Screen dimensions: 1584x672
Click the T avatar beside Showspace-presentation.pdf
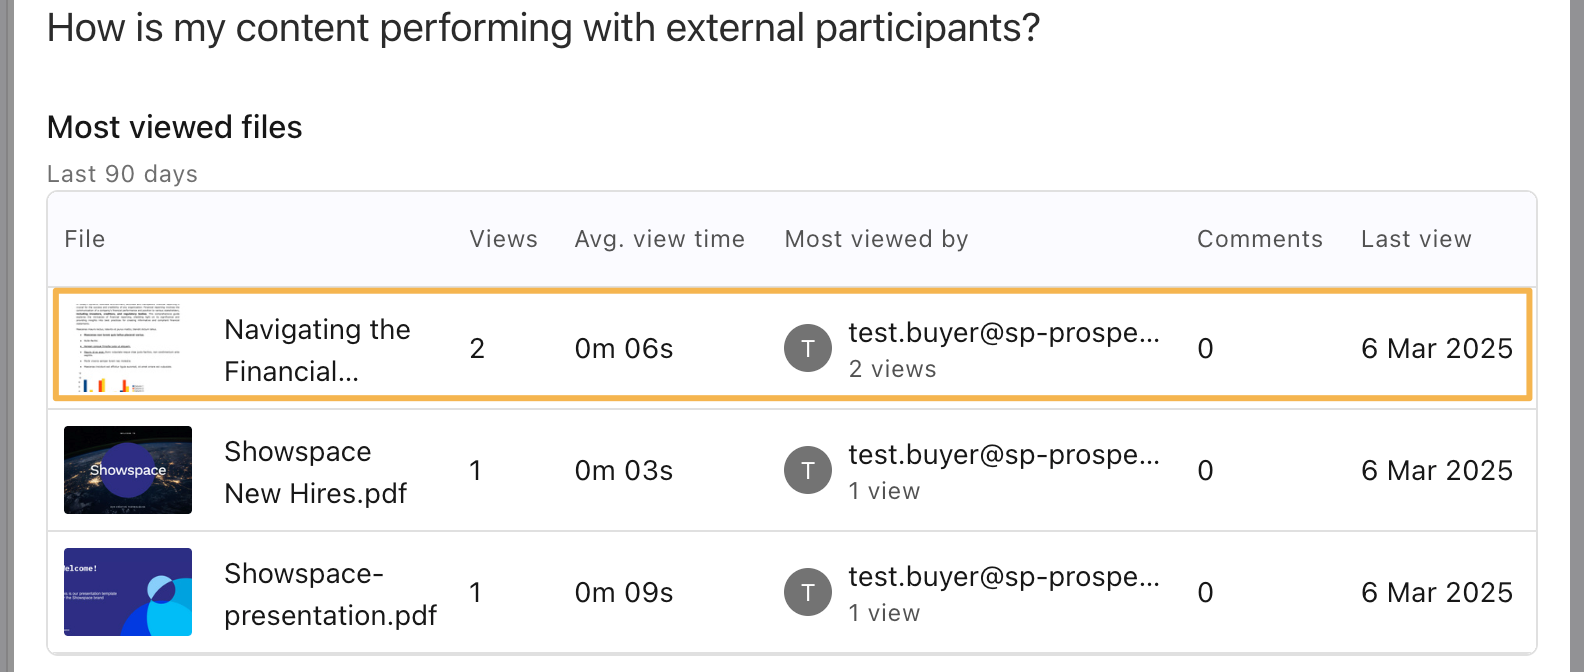point(808,592)
